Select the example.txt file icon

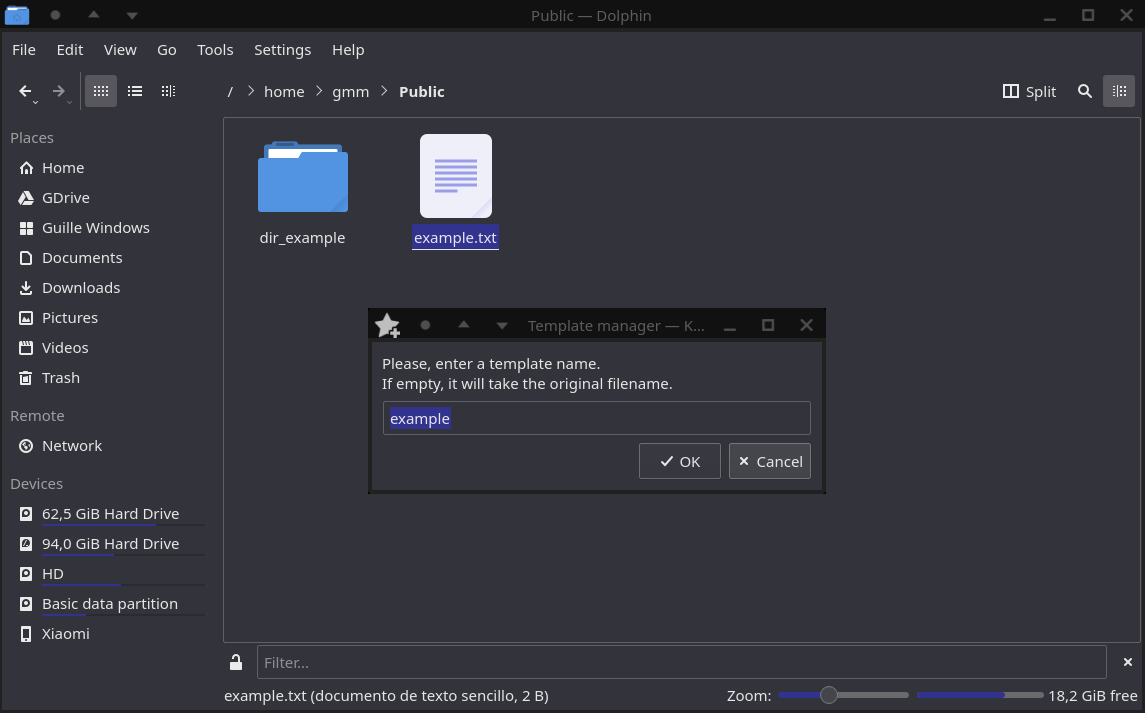pos(456,176)
